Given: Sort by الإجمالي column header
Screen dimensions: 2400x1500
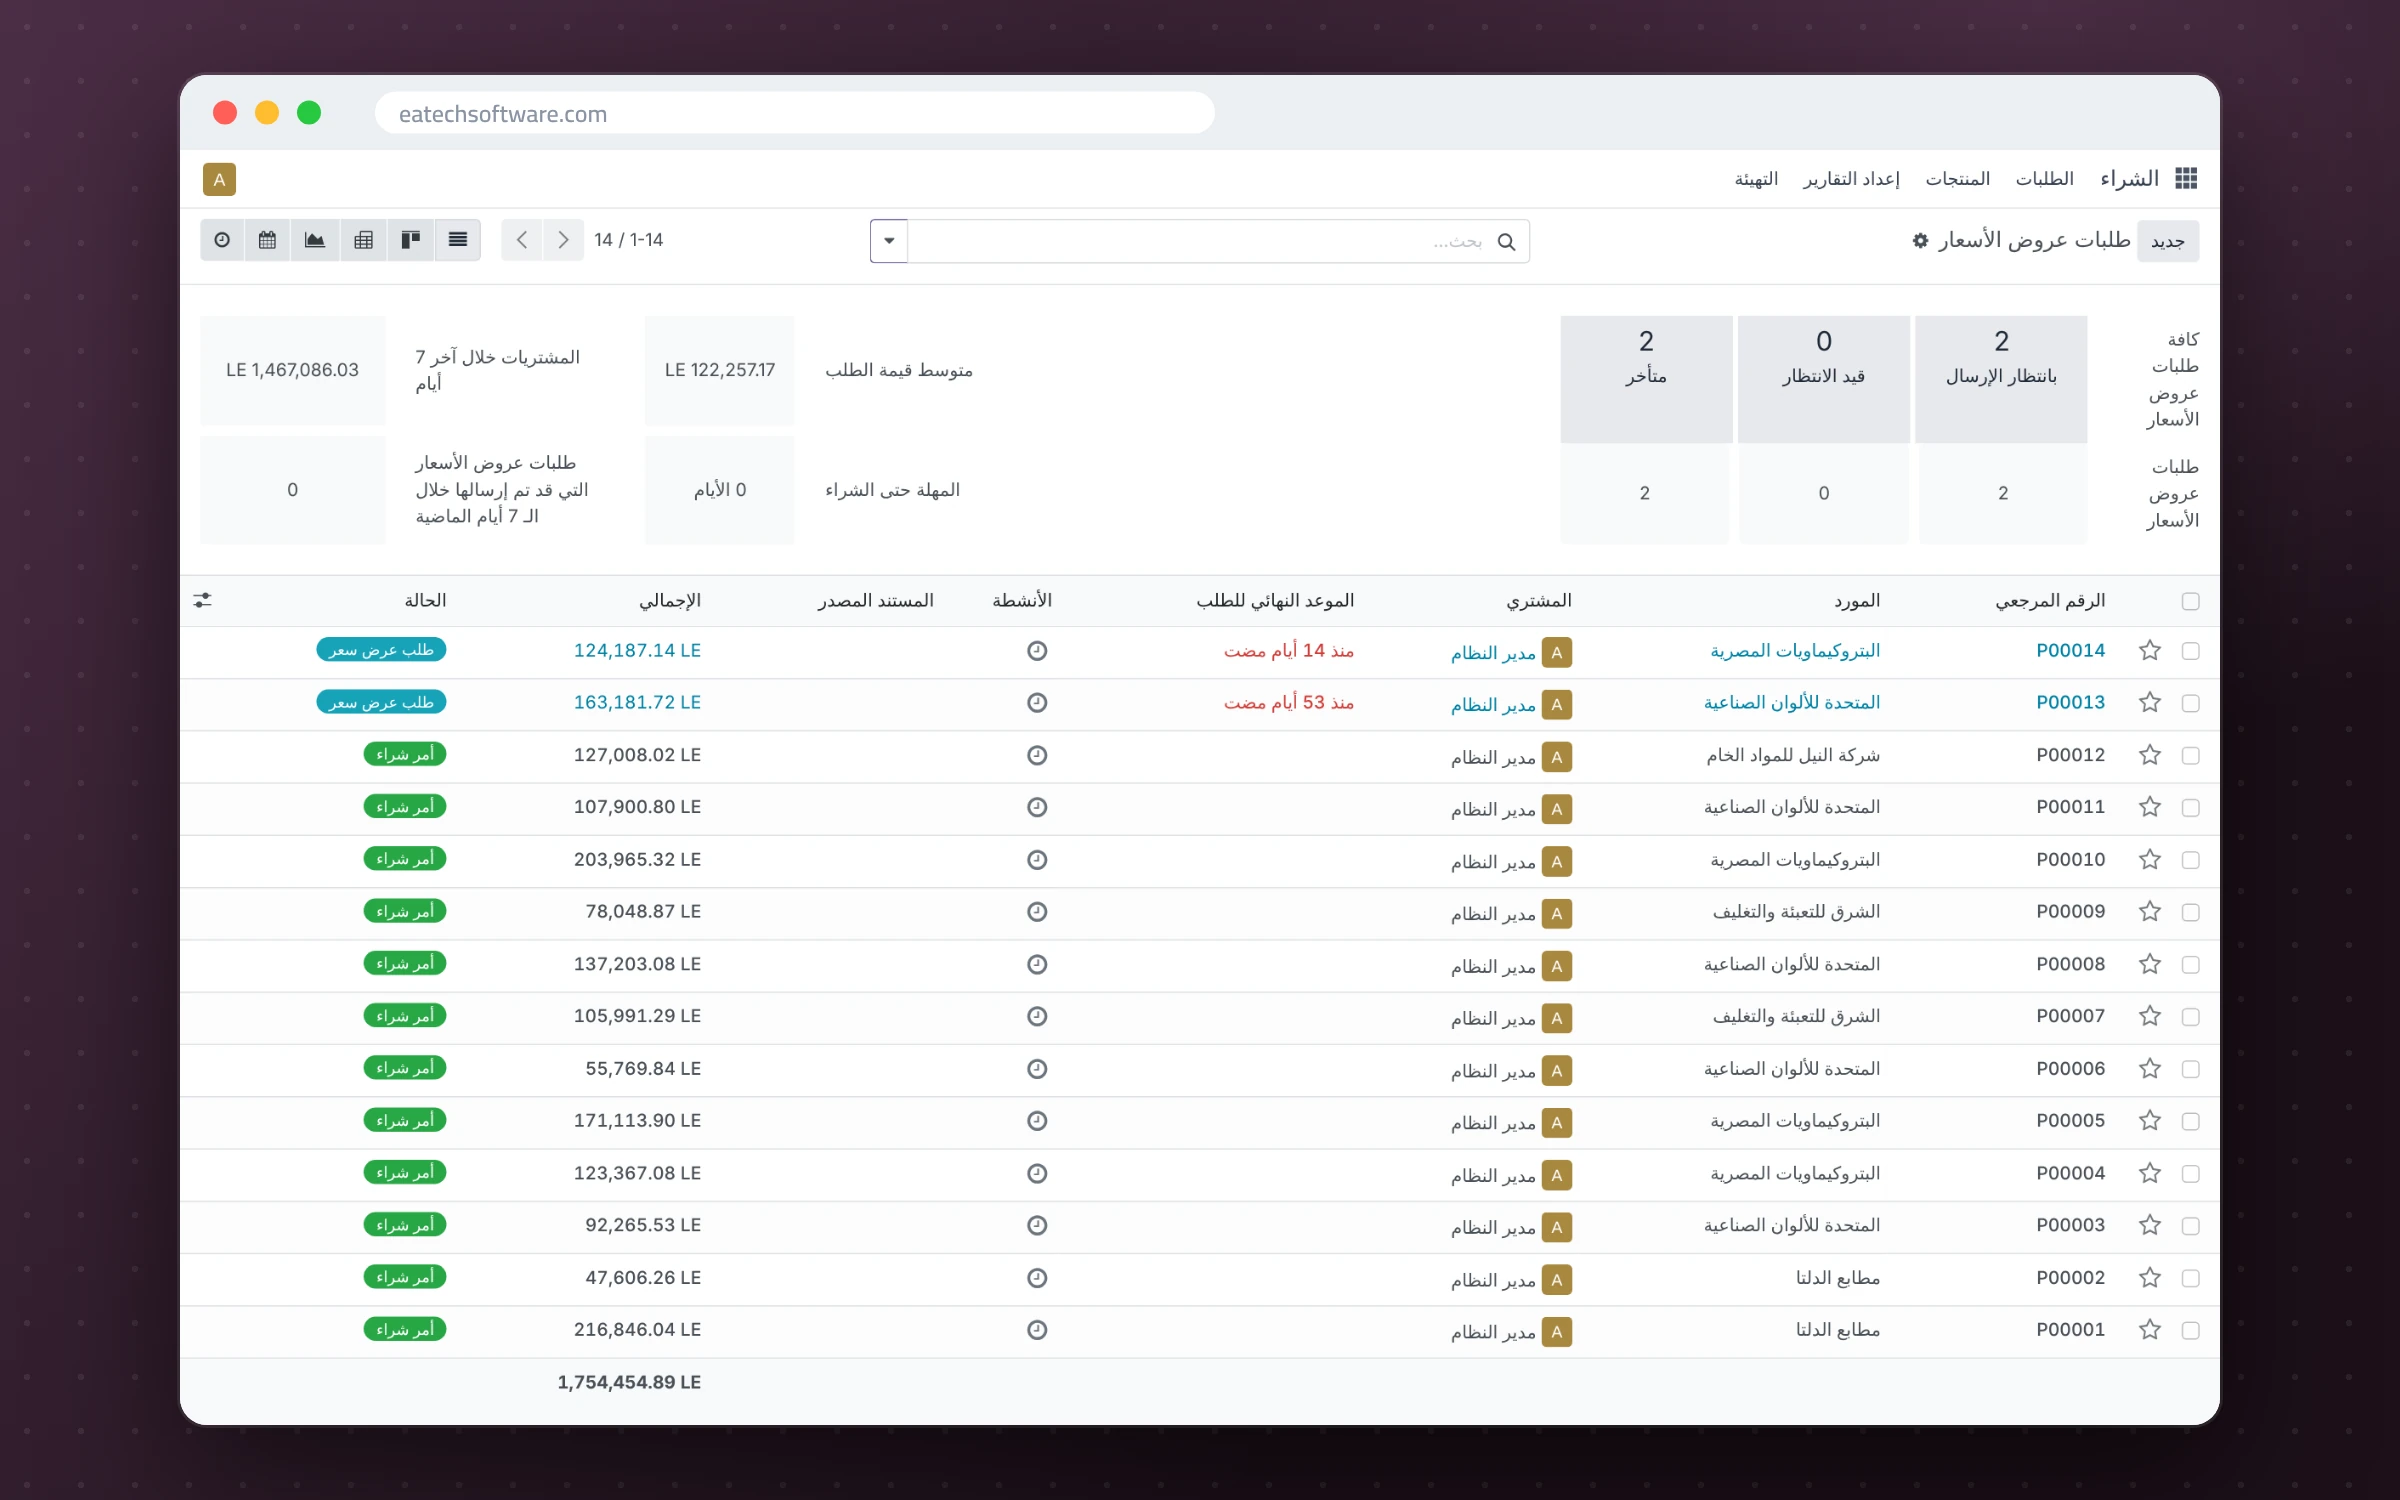Looking at the screenshot, I should (x=670, y=600).
